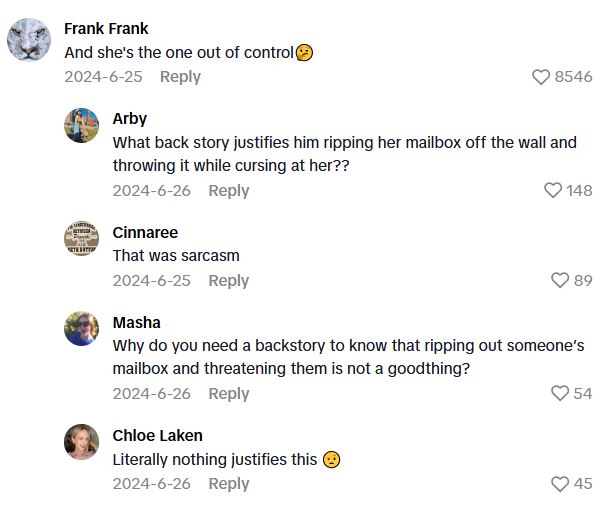611x511 pixels.
Task: Click the Cinnaree username
Action: click(145, 232)
